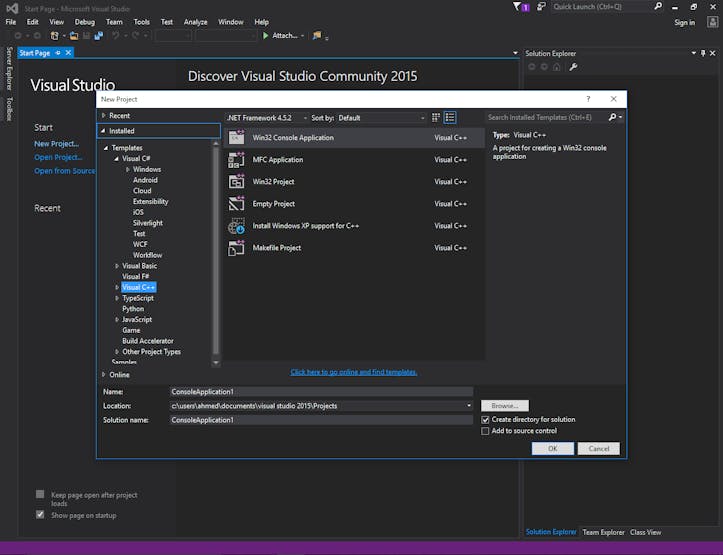The image size is (723, 555).
Task: Click the OK button
Action: 552,449
